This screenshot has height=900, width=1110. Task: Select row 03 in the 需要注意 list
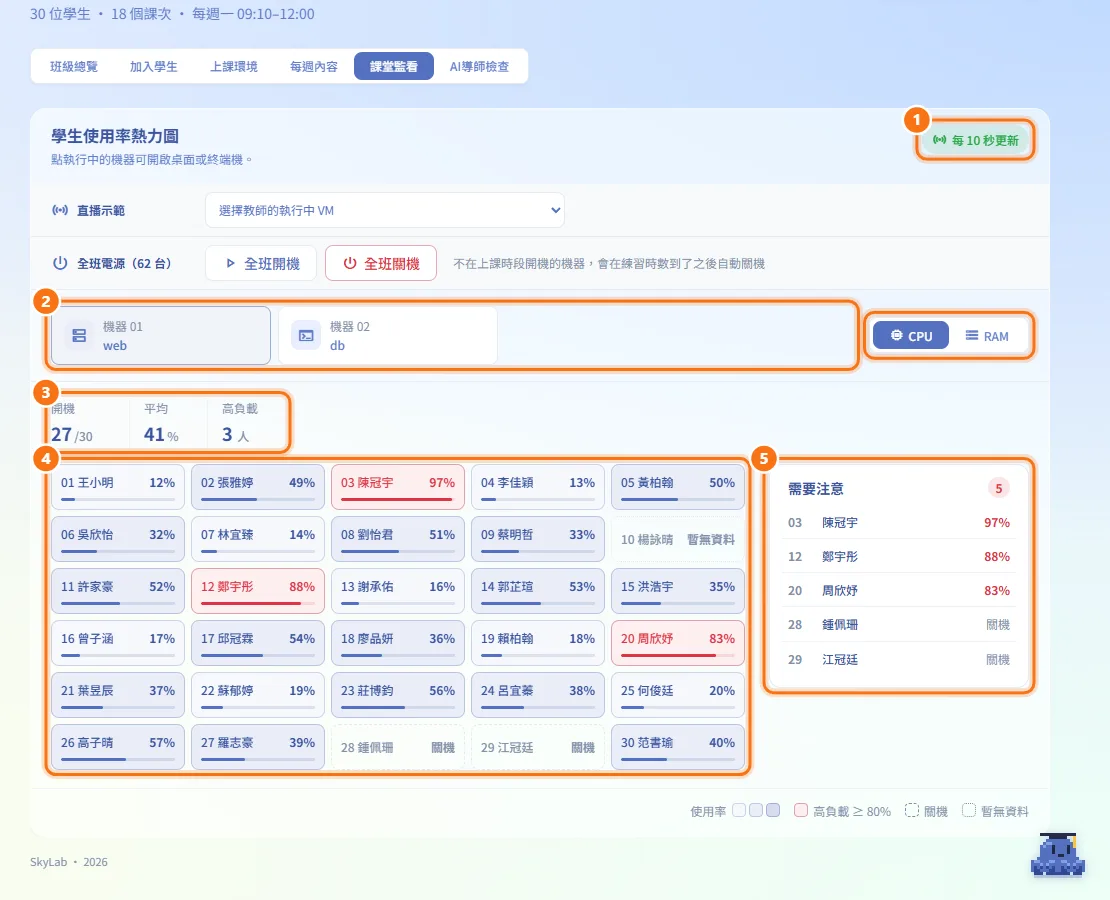898,523
